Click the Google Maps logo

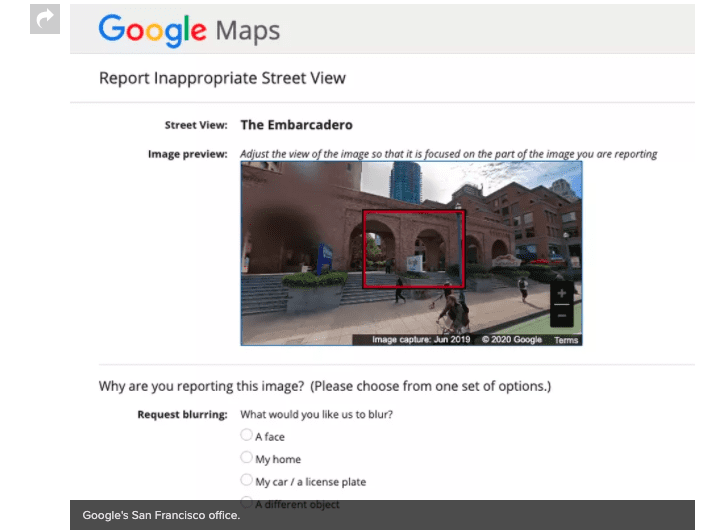(x=189, y=30)
